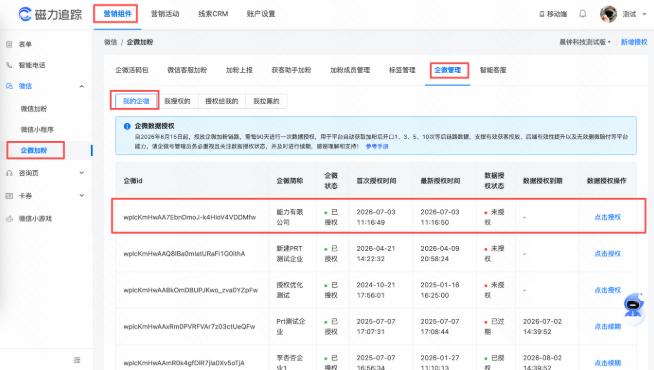
Task: Open the 测试 account dropdown
Action: click(x=634, y=14)
